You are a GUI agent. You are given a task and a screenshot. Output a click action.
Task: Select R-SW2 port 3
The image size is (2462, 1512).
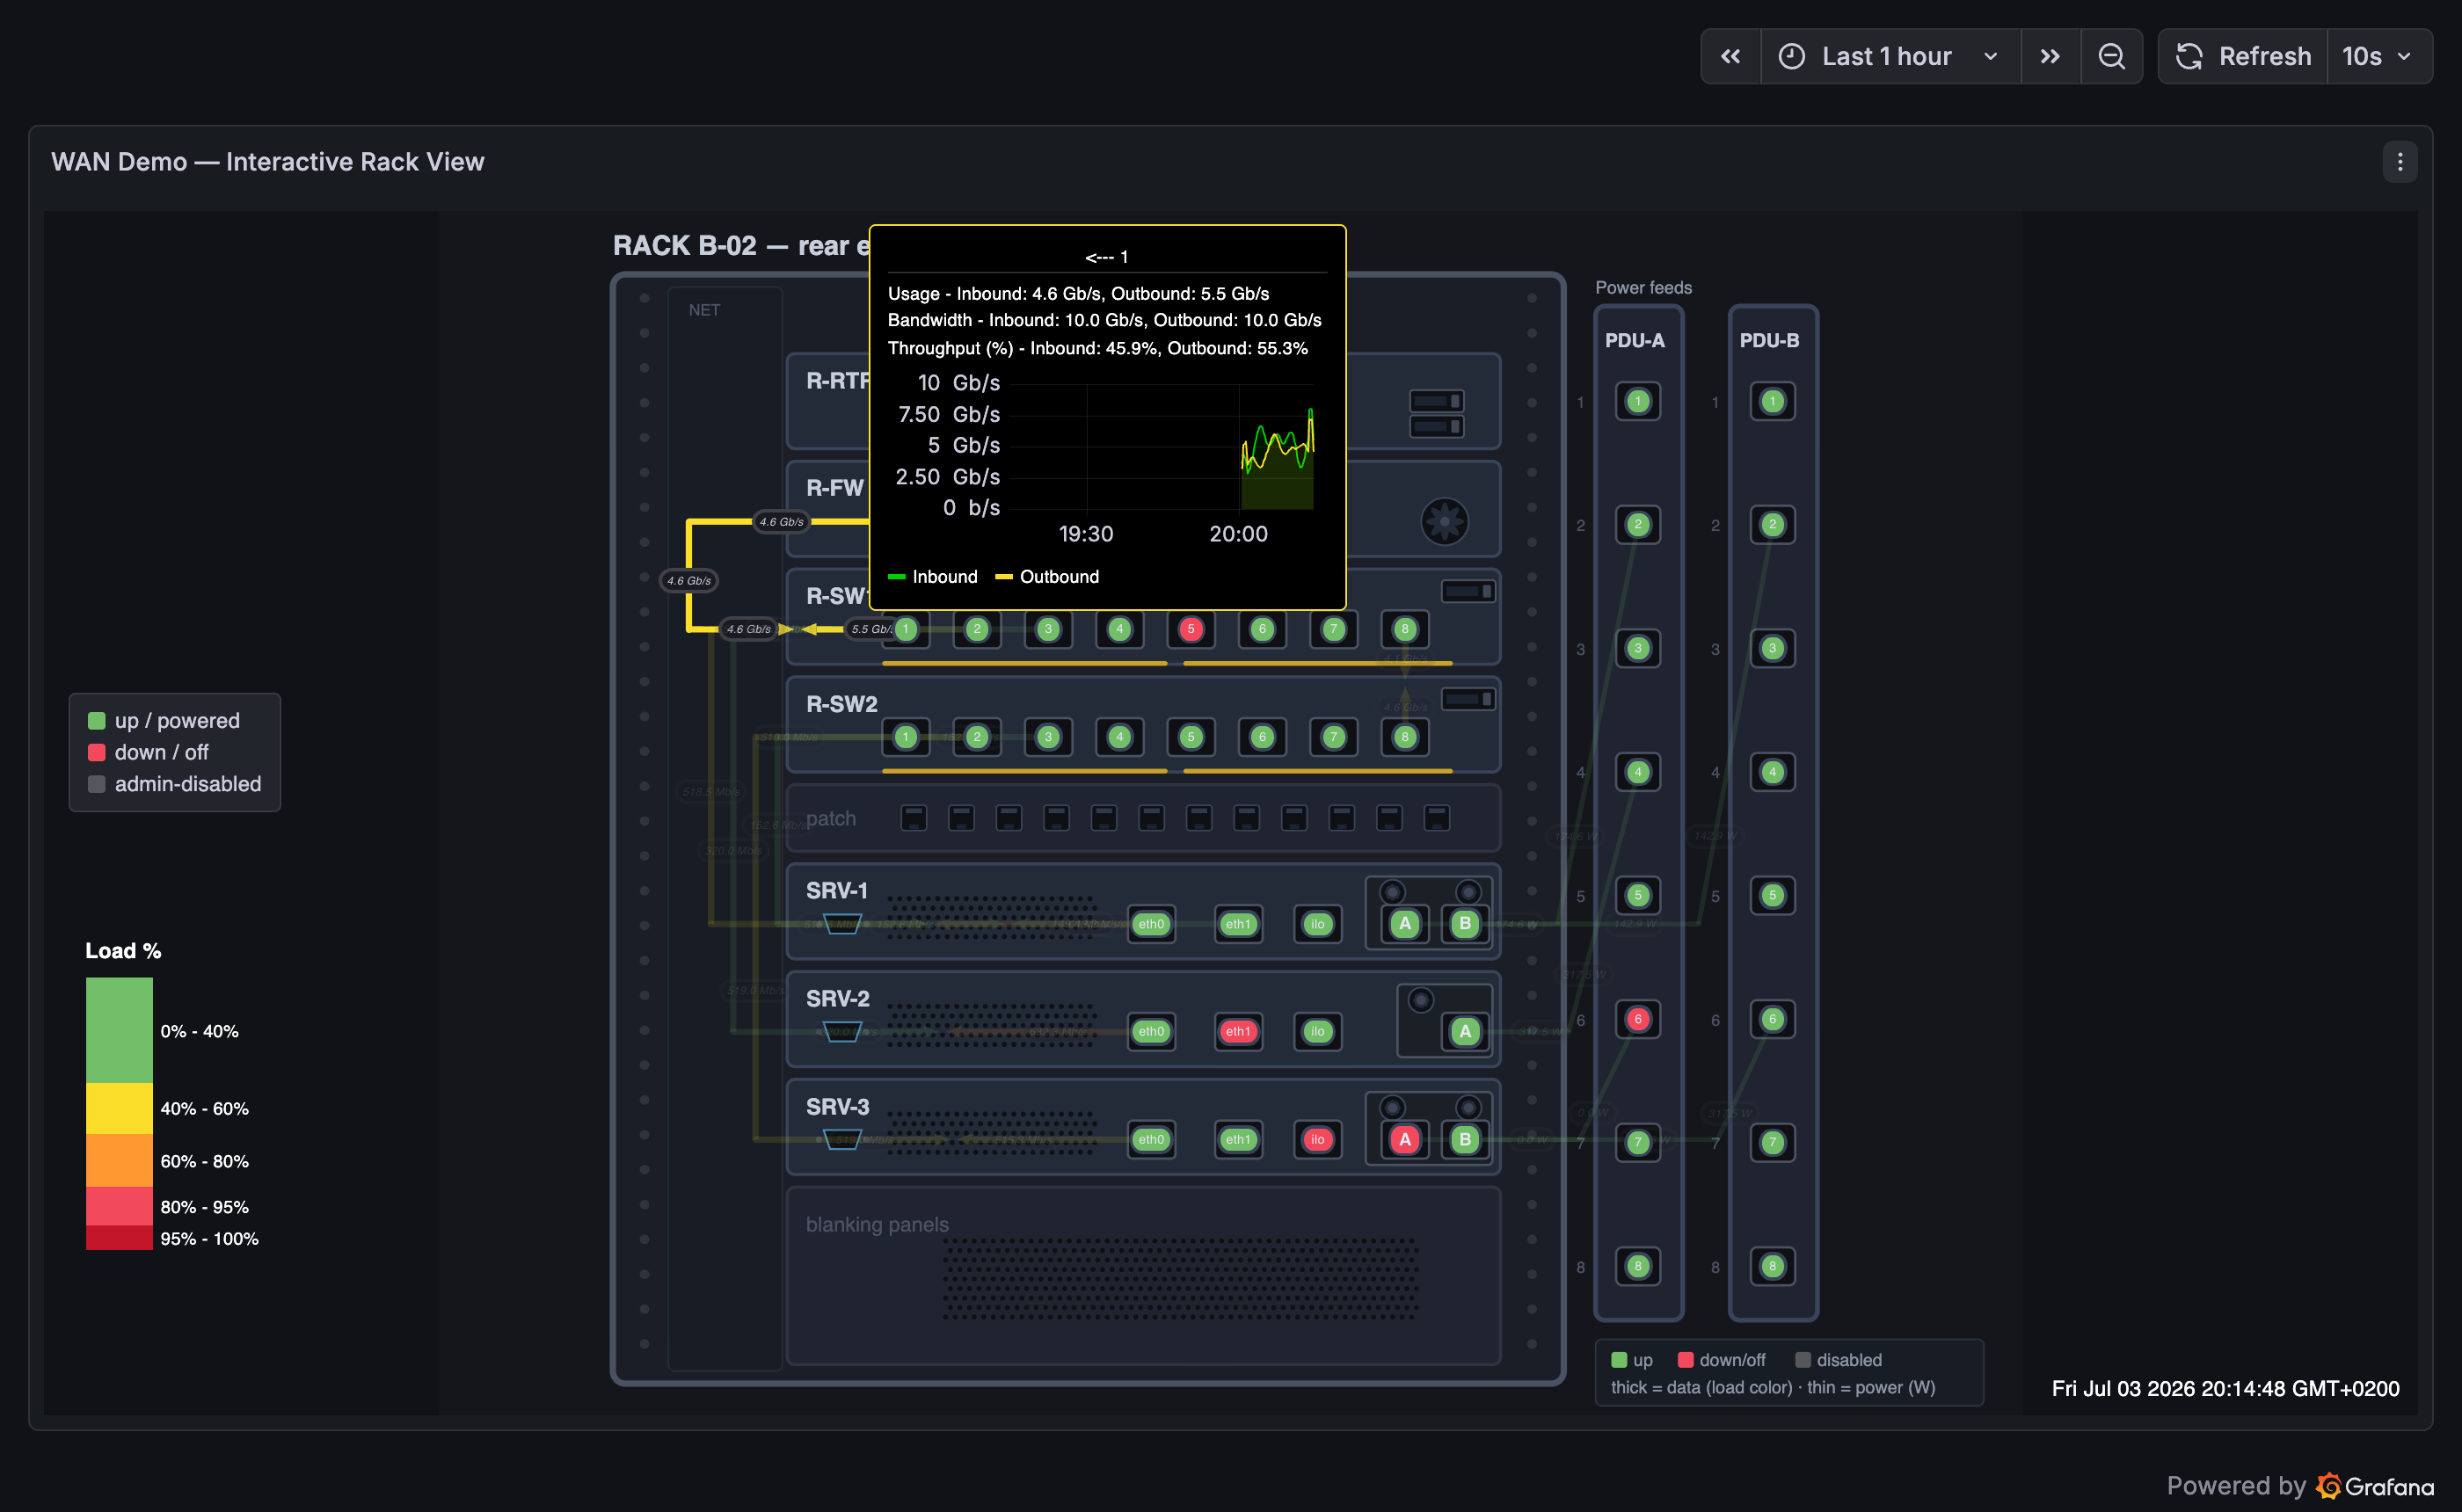tap(1048, 737)
